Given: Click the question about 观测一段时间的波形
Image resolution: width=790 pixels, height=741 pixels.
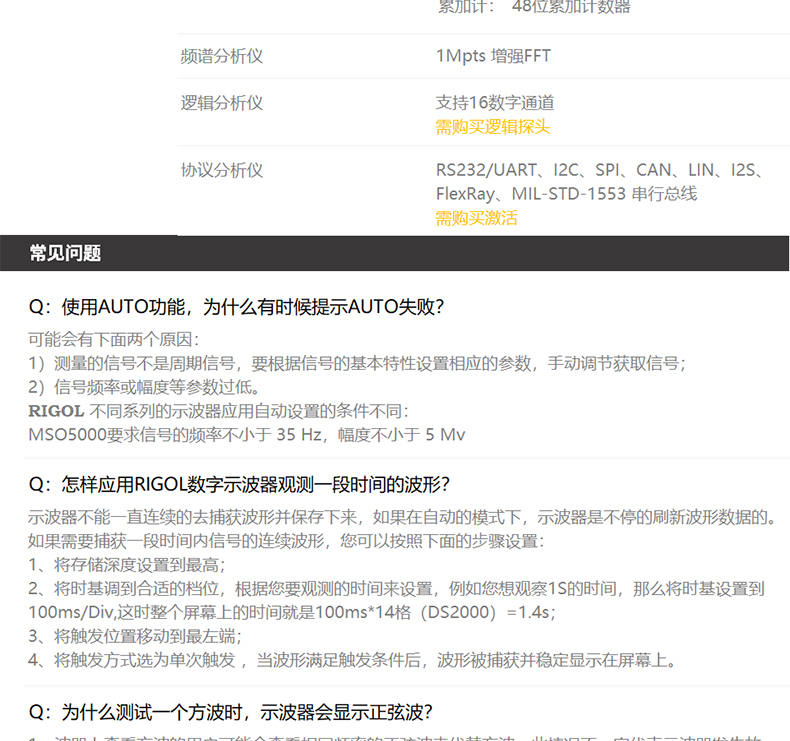Looking at the screenshot, I should coord(239,485).
